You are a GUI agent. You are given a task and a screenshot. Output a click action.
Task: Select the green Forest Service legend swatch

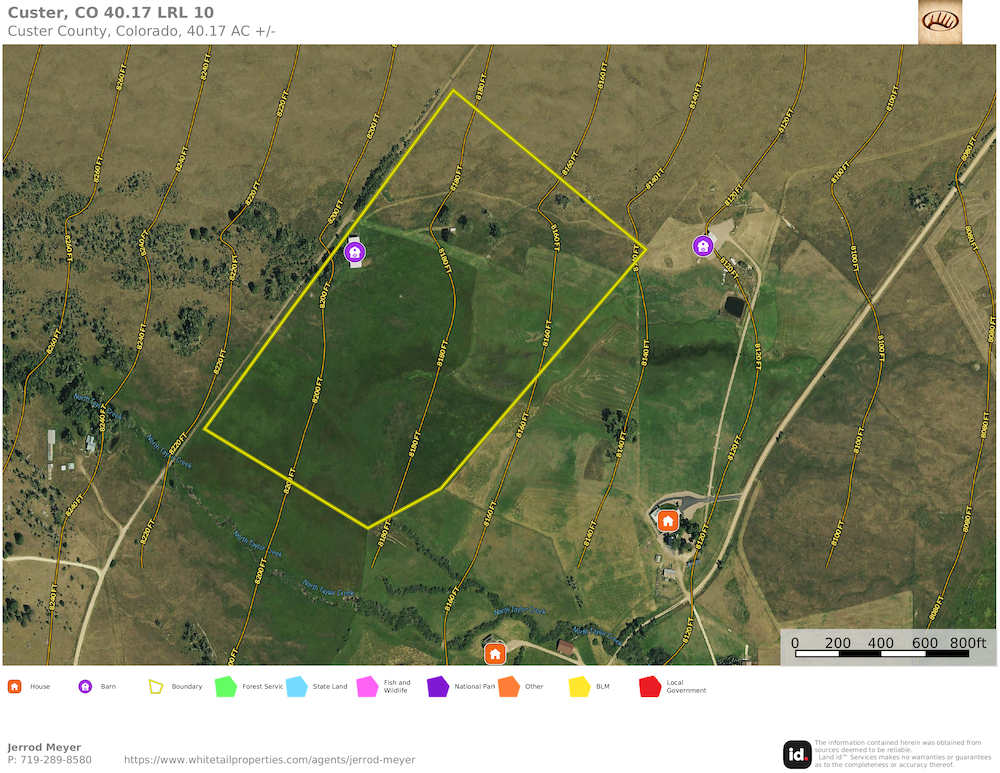(x=225, y=686)
